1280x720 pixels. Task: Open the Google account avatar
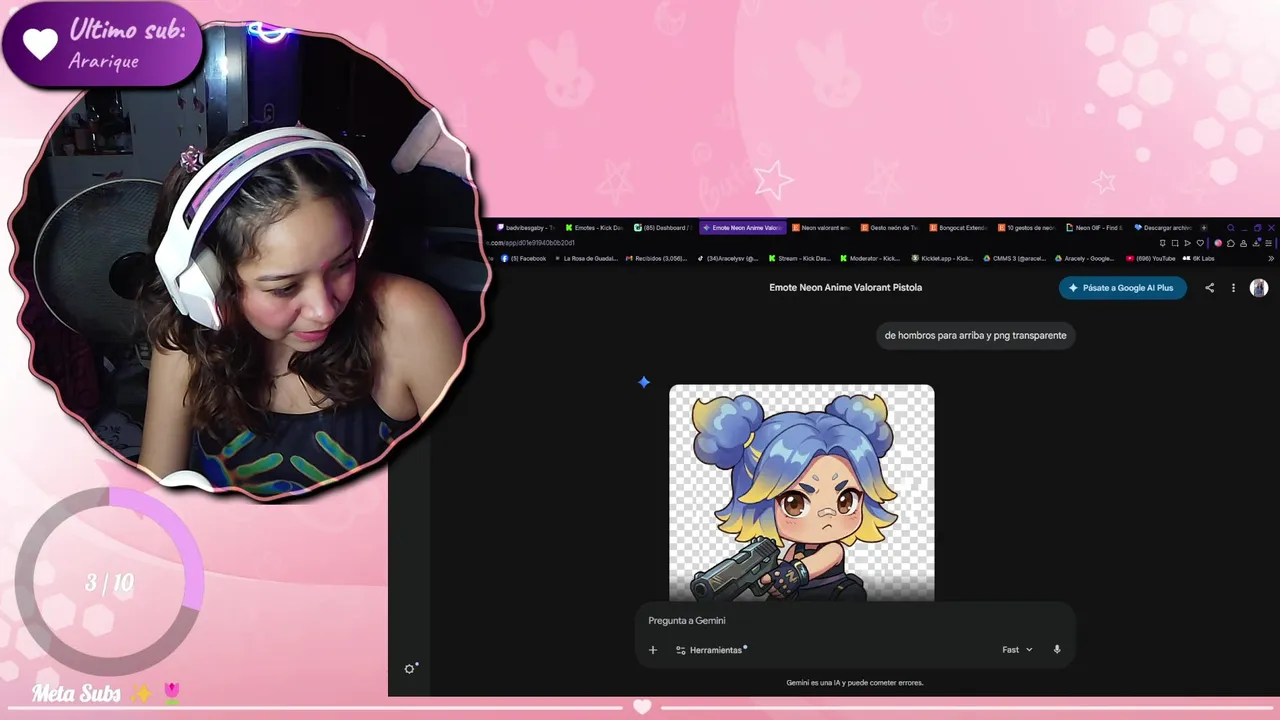pyautogui.click(x=1259, y=288)
